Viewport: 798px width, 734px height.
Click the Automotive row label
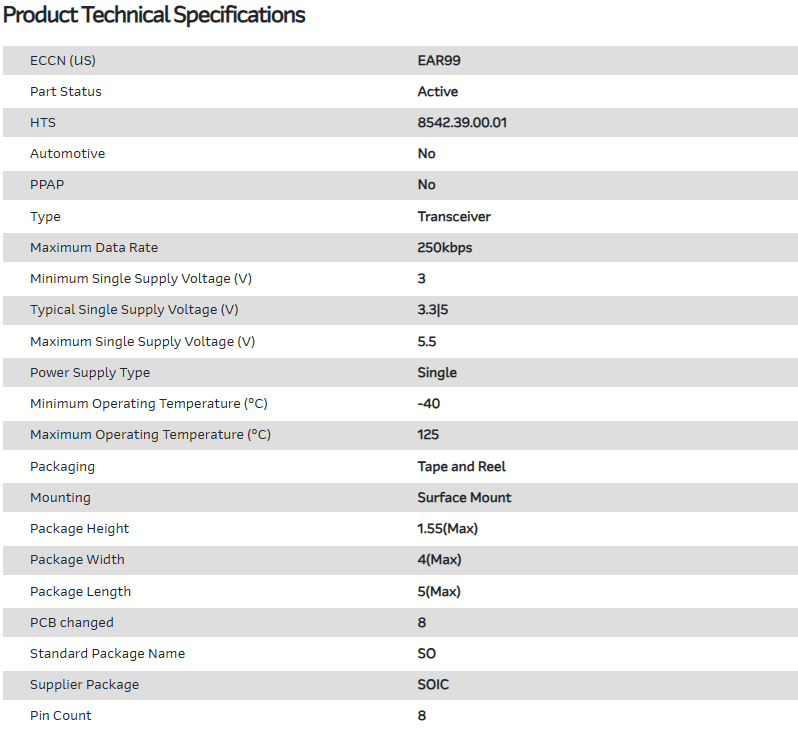pos(67,153)
